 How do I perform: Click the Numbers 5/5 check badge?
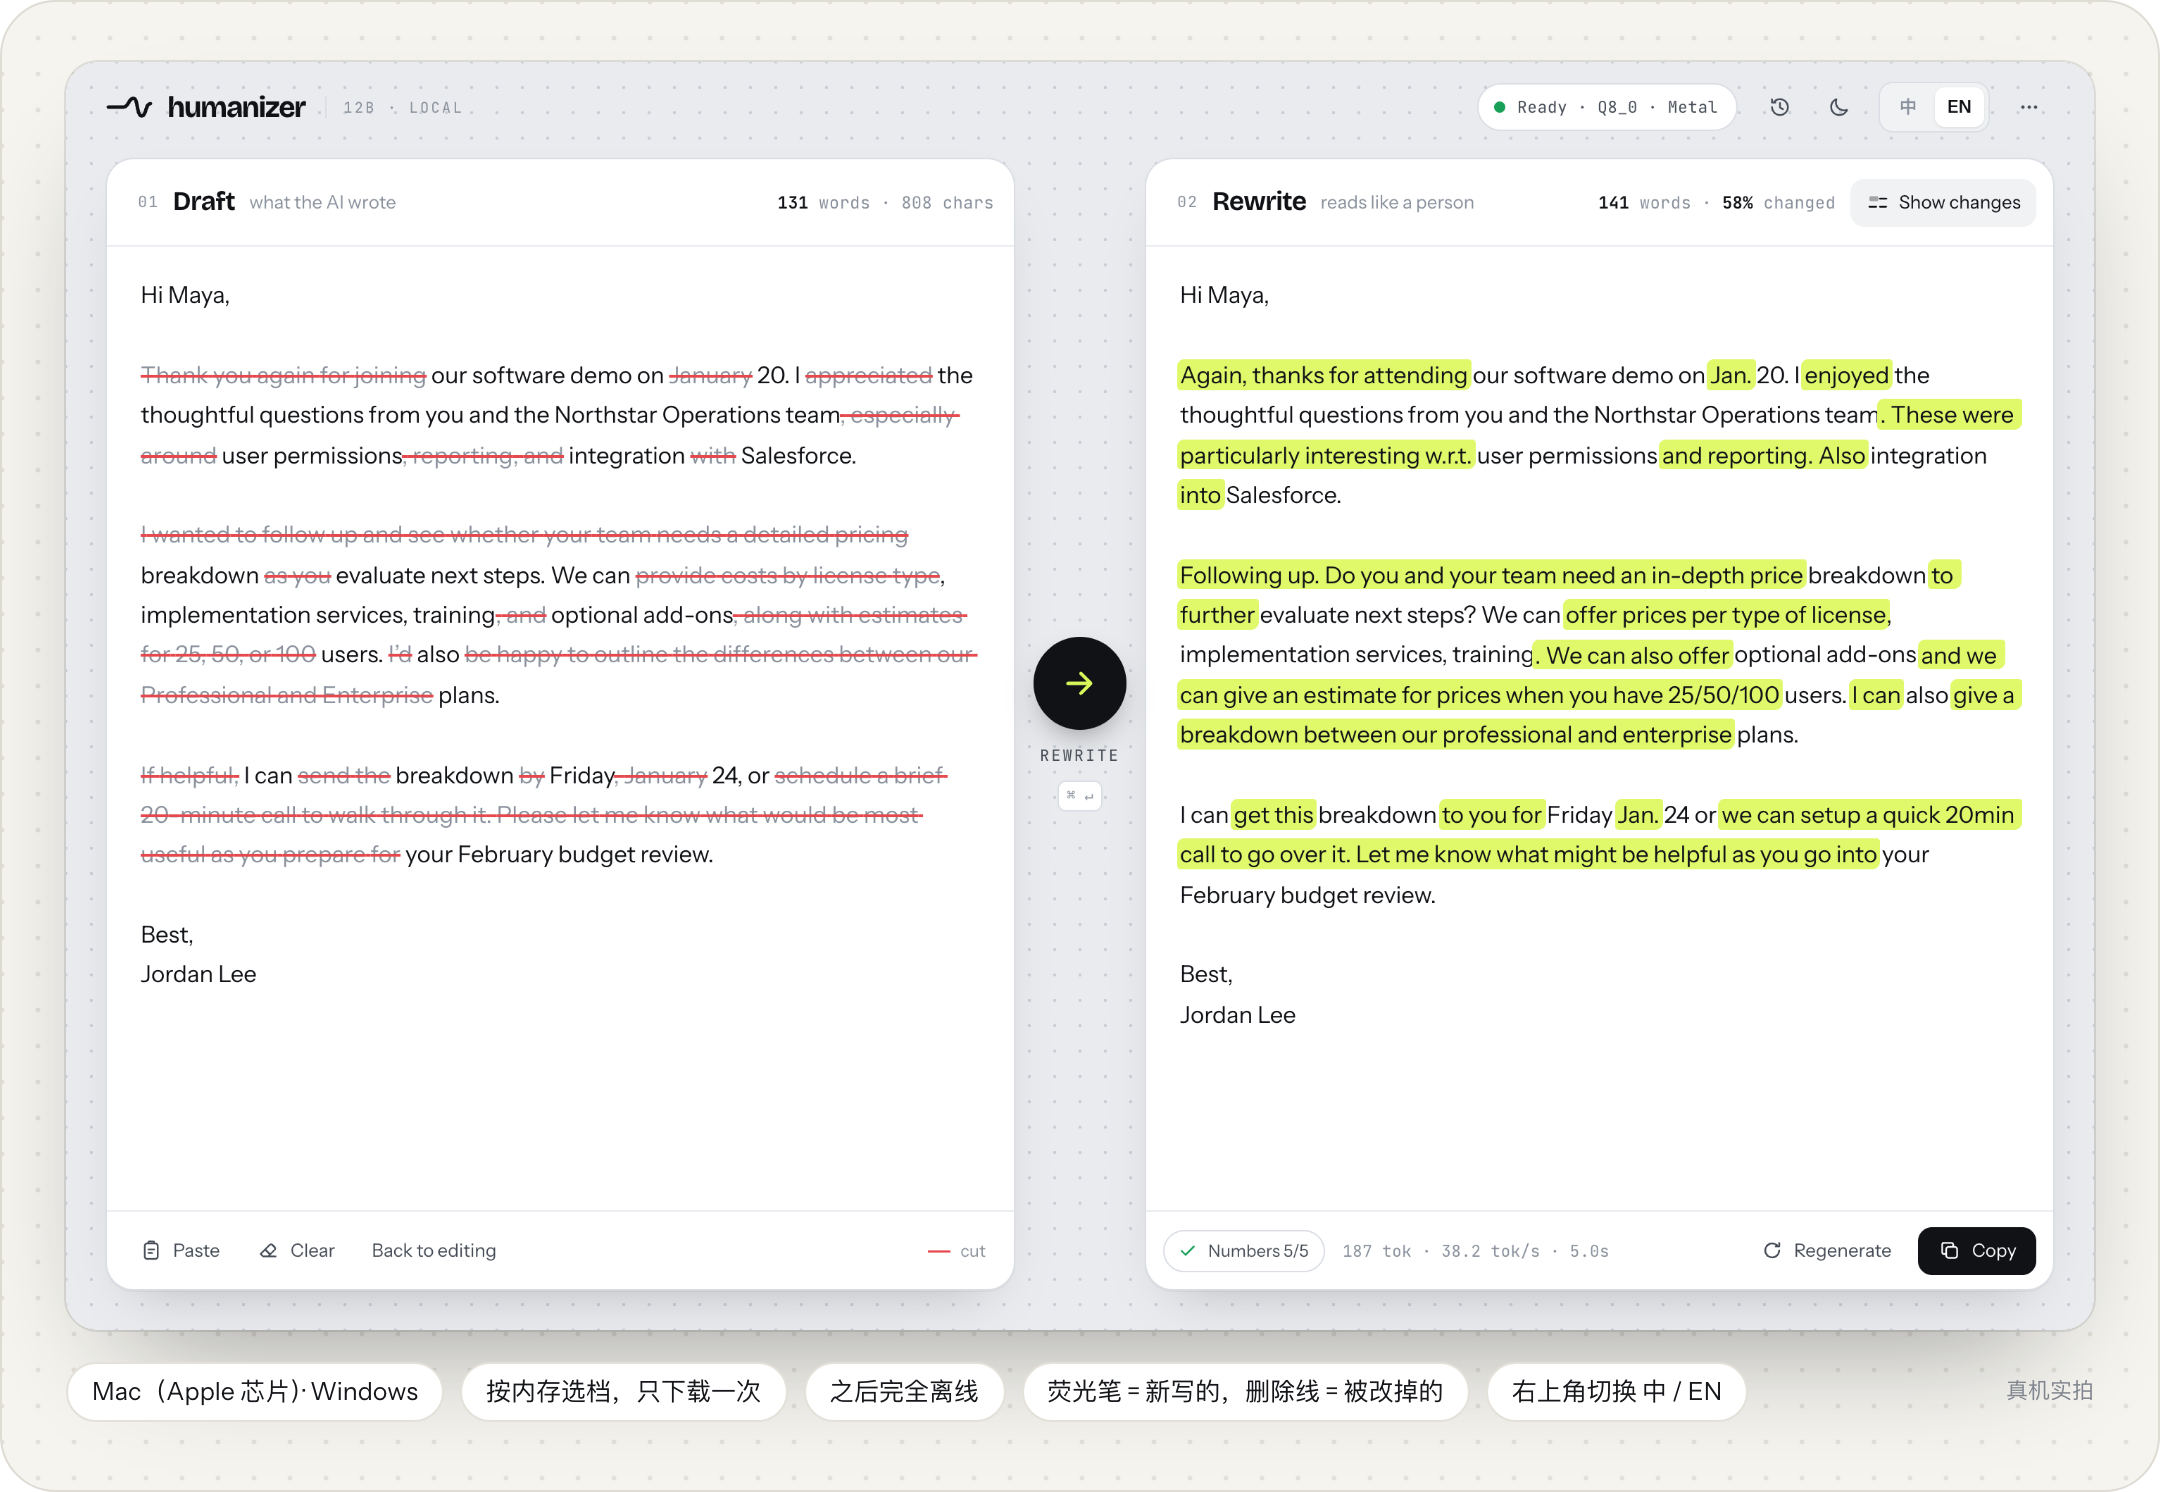click(1244, 1251)
